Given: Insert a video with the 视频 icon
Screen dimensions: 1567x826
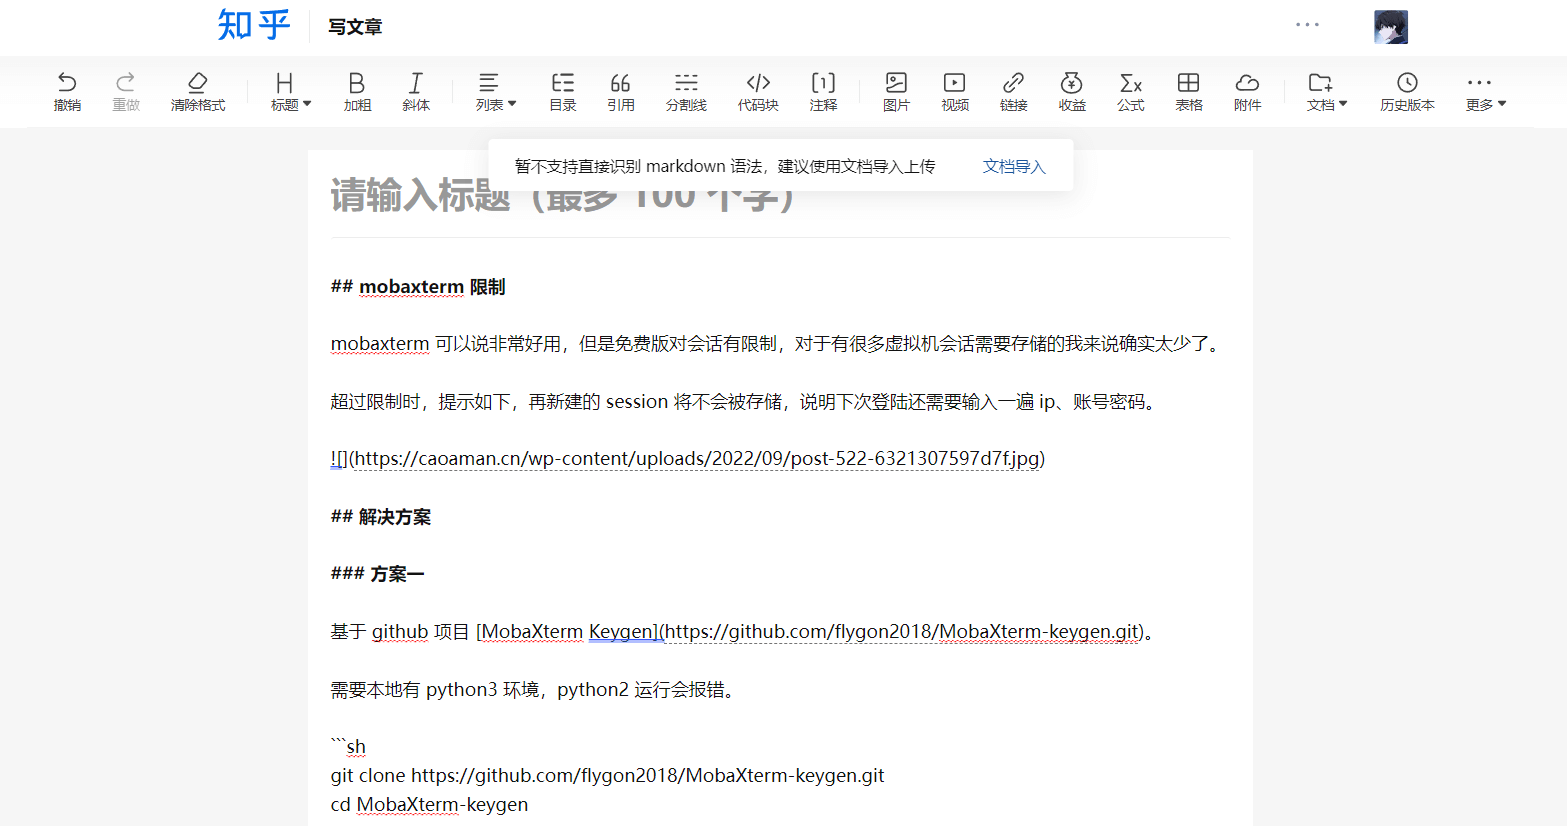Looking at the screenshot, I should (x=954, y=91).
